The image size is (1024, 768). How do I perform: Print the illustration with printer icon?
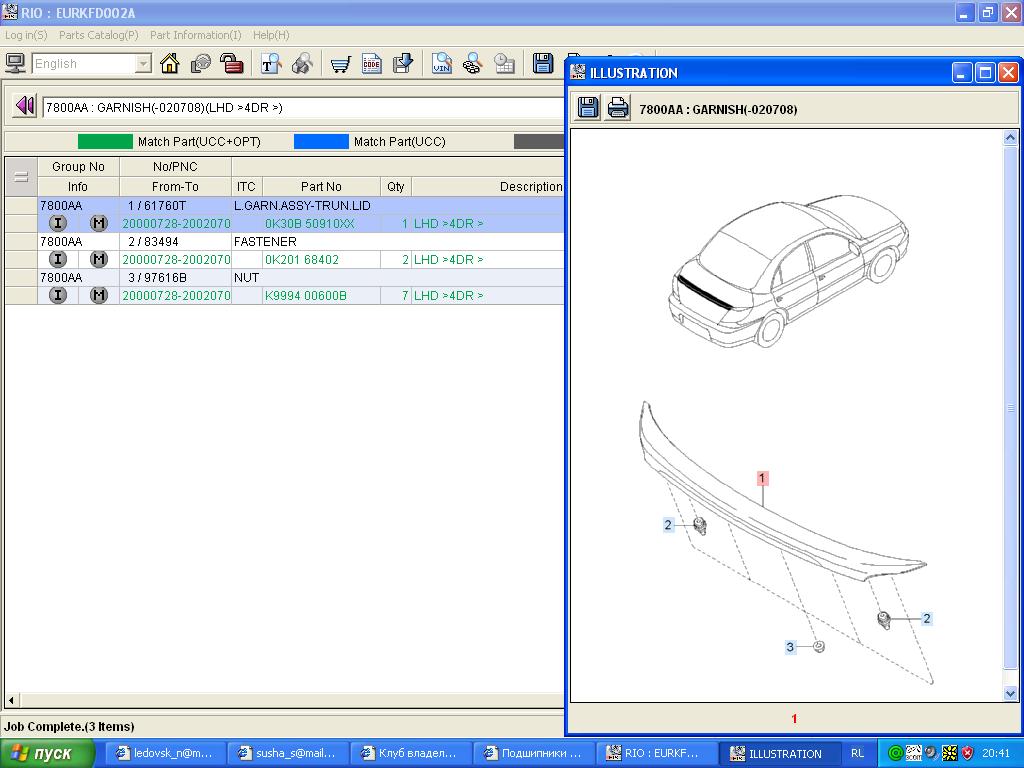(x=618, y=108)
